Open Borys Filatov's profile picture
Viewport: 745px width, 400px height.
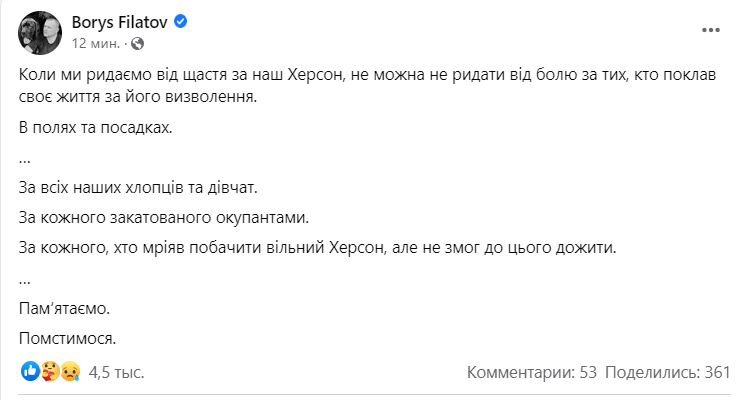[x=38, y=32]
